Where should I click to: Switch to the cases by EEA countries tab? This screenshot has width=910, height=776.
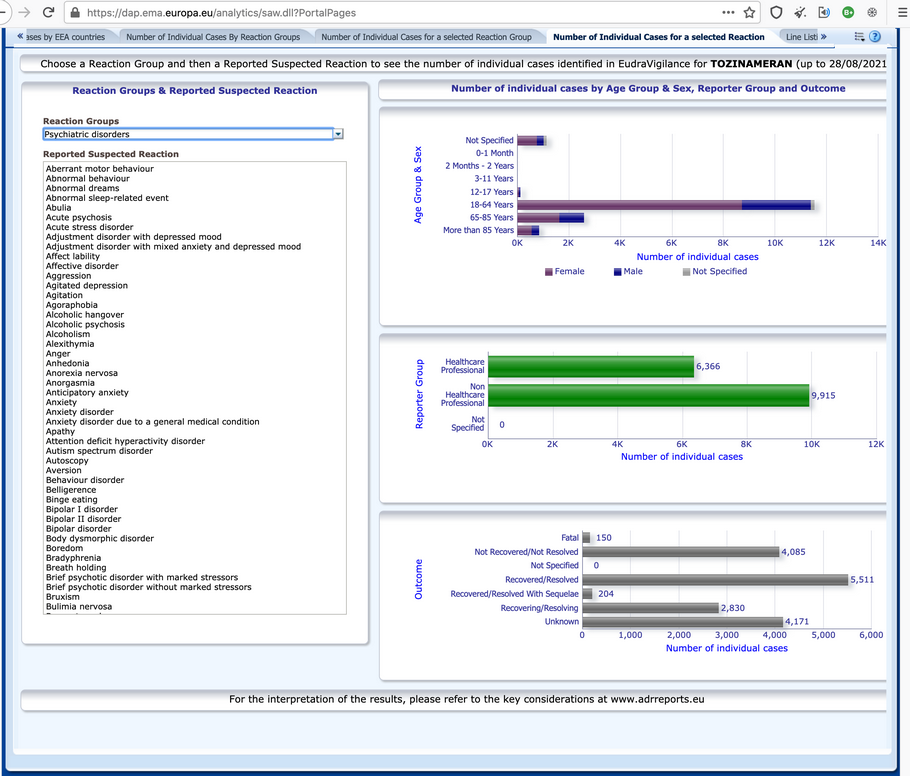[65, 37]
